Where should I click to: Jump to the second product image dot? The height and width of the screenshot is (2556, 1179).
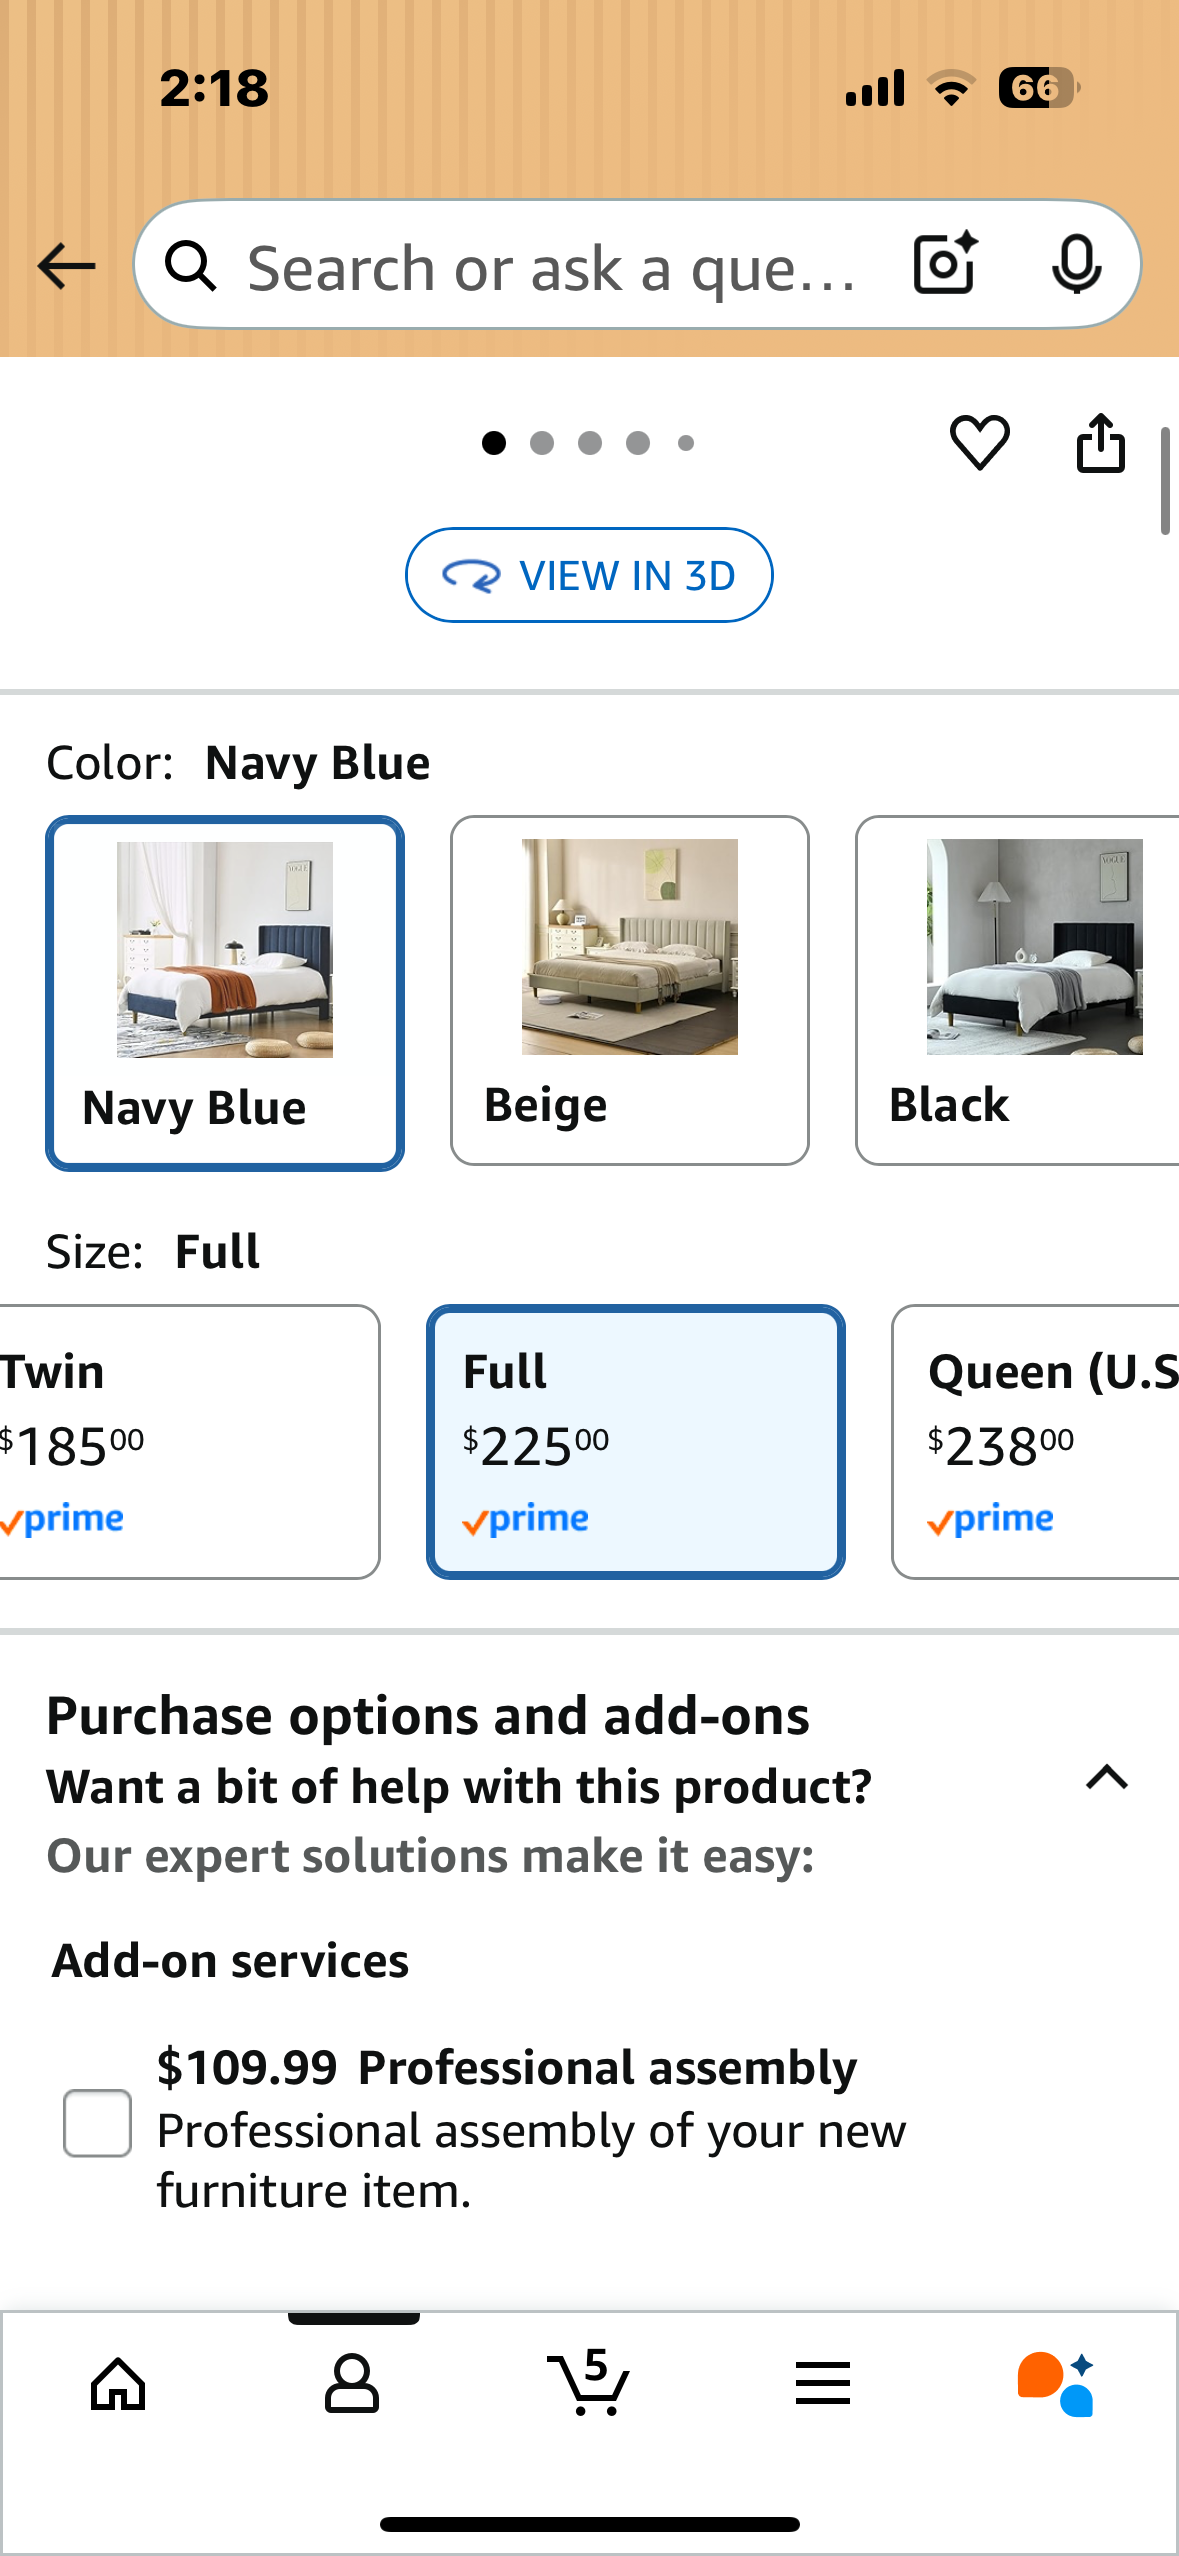541,443
